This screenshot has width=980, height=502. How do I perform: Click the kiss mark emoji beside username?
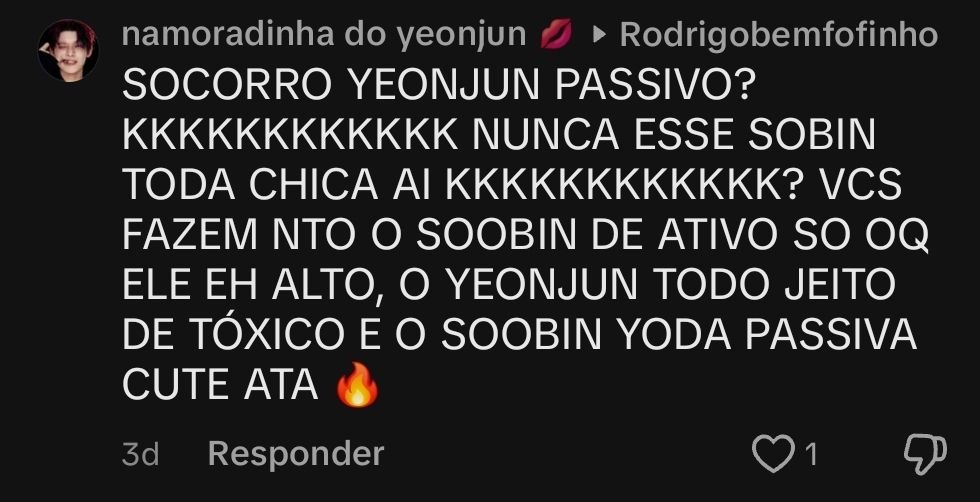[556, 34]
